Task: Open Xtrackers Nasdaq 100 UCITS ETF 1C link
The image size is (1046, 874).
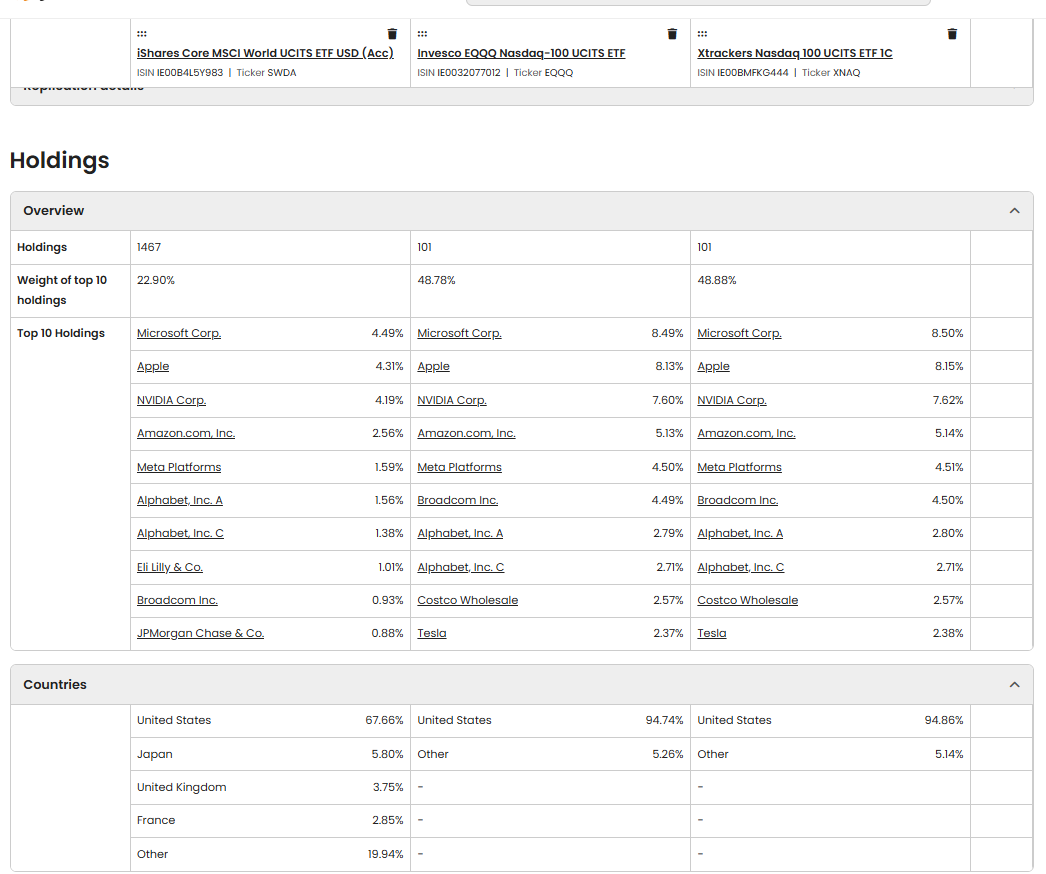Action: tap(795, 53)
